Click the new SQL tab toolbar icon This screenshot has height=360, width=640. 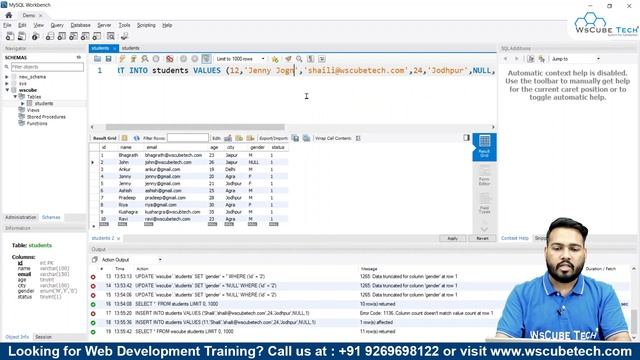pyautogui.click(x=10, y=36)
